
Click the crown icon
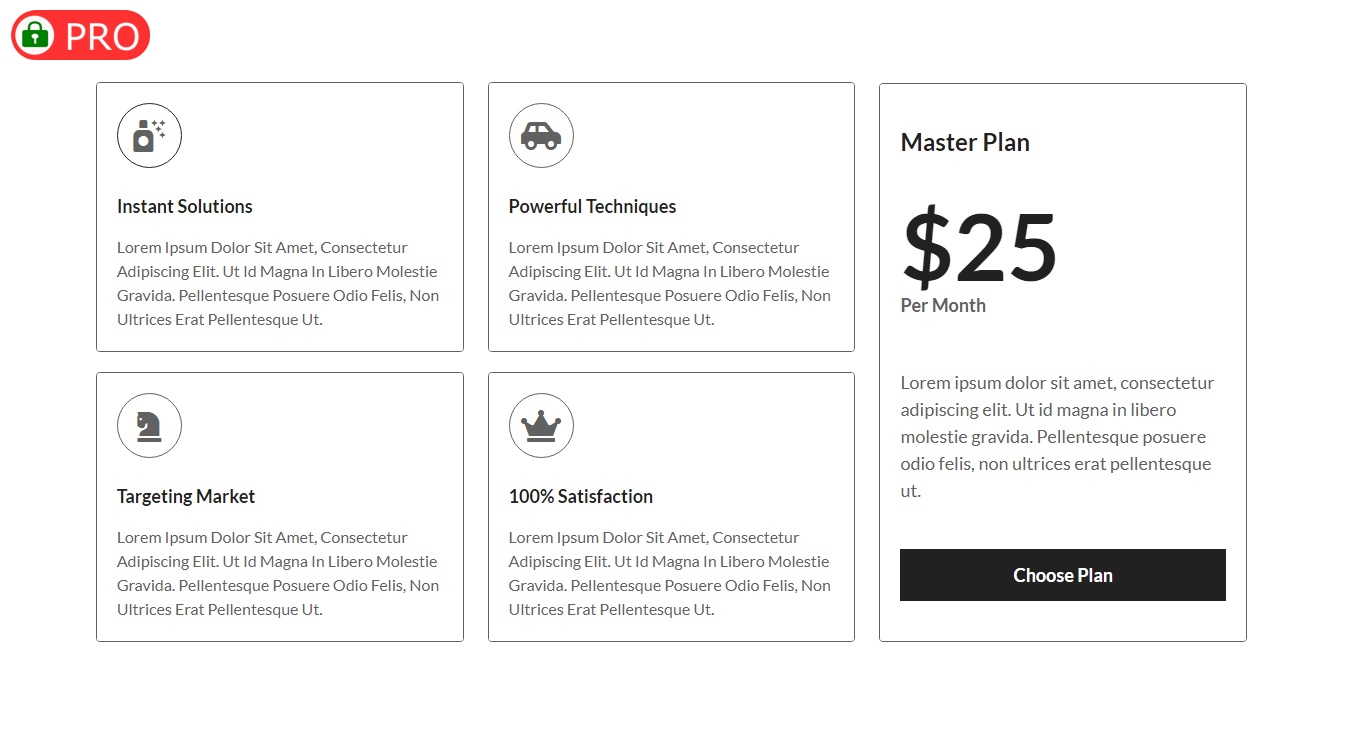click(541, 425)
